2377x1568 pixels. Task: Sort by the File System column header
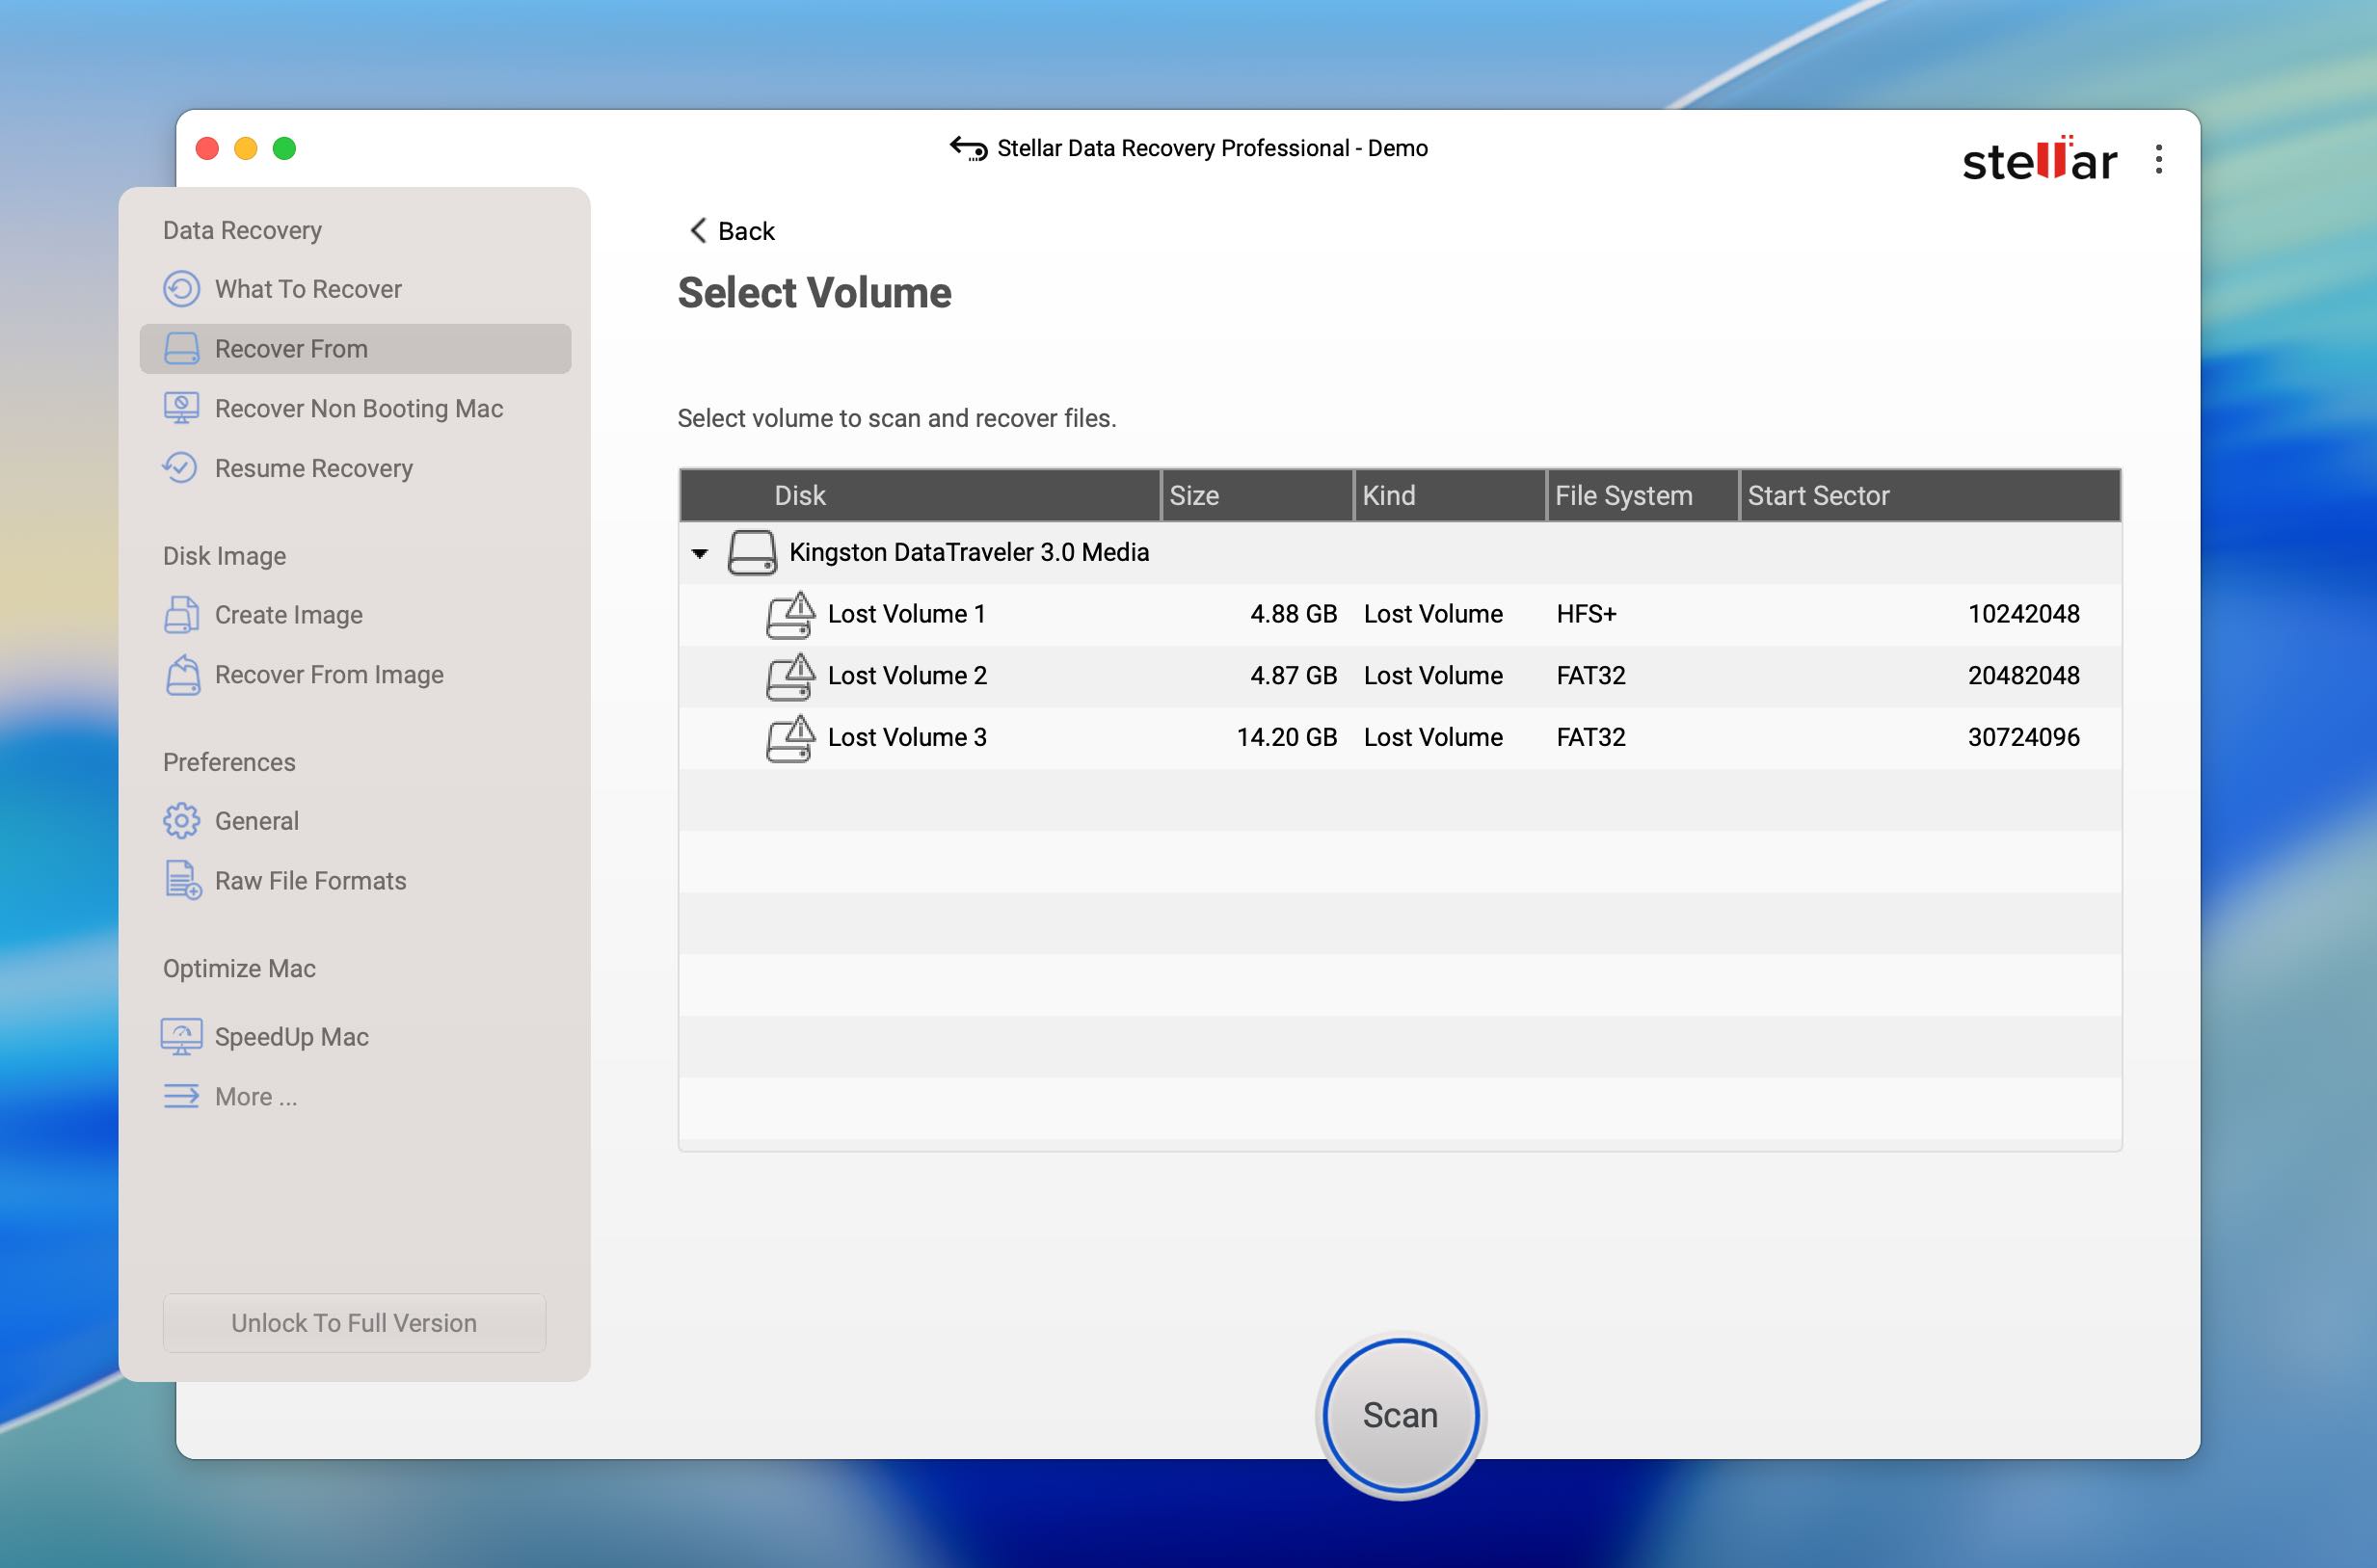pos(1643,495)
